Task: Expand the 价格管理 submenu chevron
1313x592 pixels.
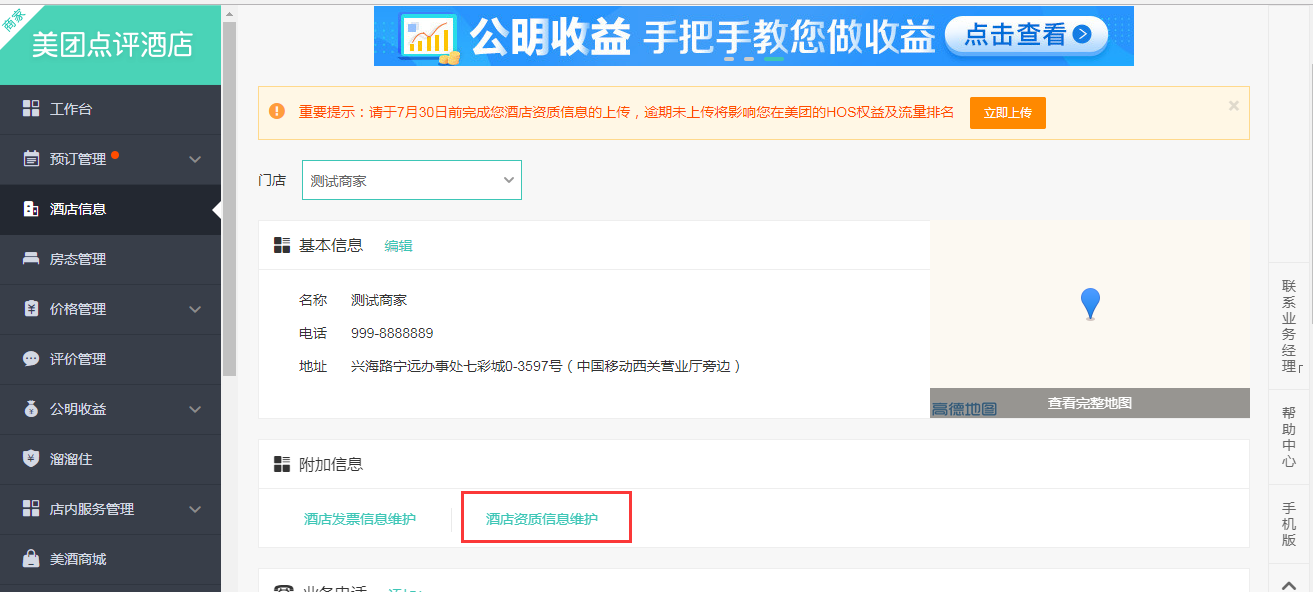Action: 195,309
